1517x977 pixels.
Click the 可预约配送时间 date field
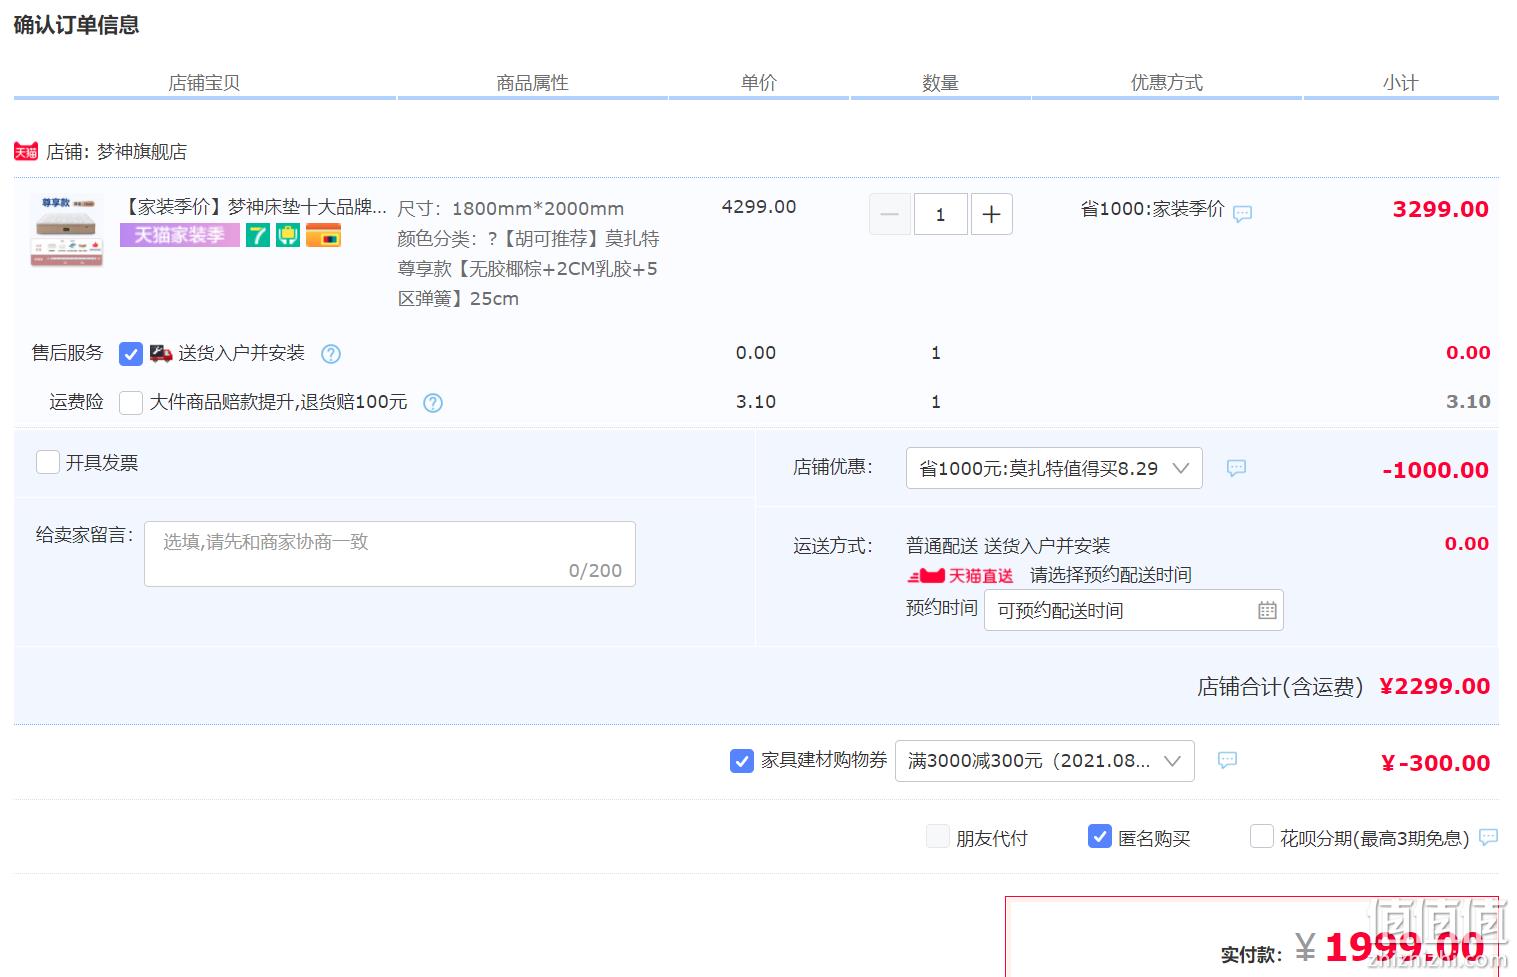tap(1134, 610)
